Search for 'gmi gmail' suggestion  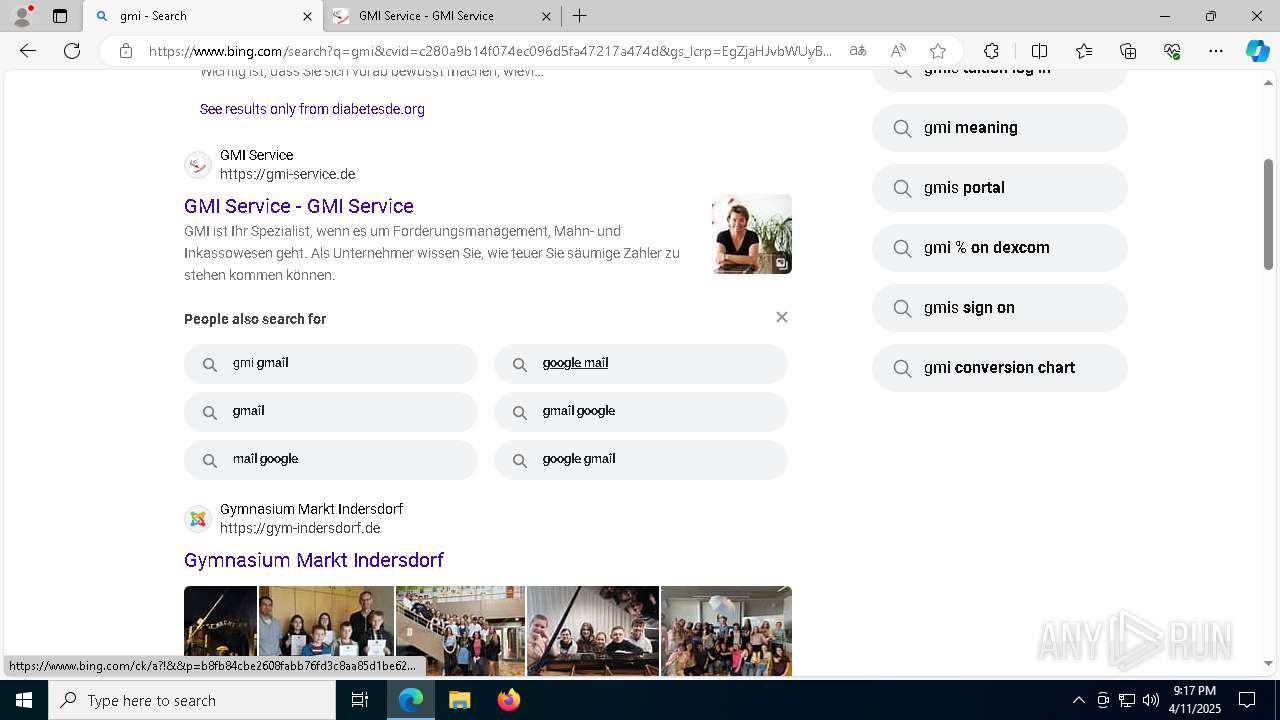[x=331, y=364]
